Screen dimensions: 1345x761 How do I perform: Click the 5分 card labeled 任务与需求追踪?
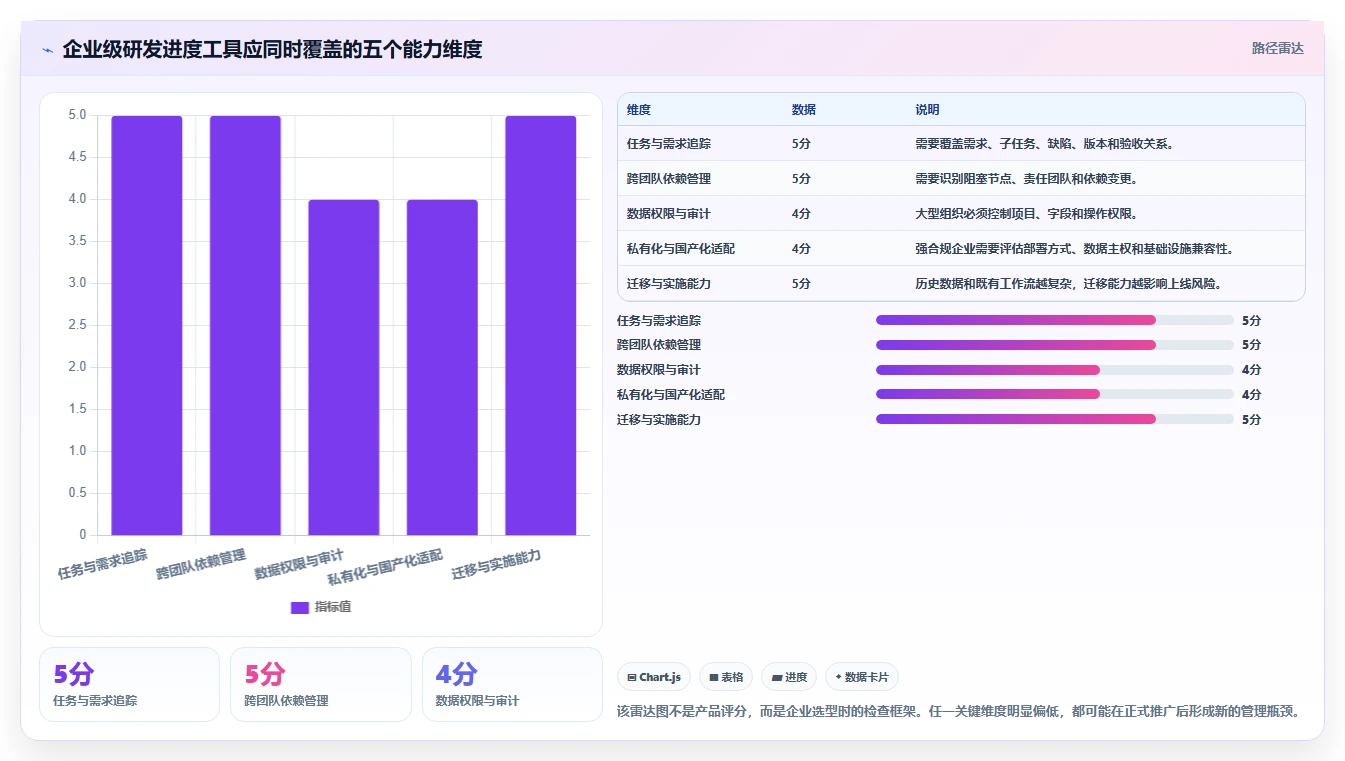tap(129, 684)
